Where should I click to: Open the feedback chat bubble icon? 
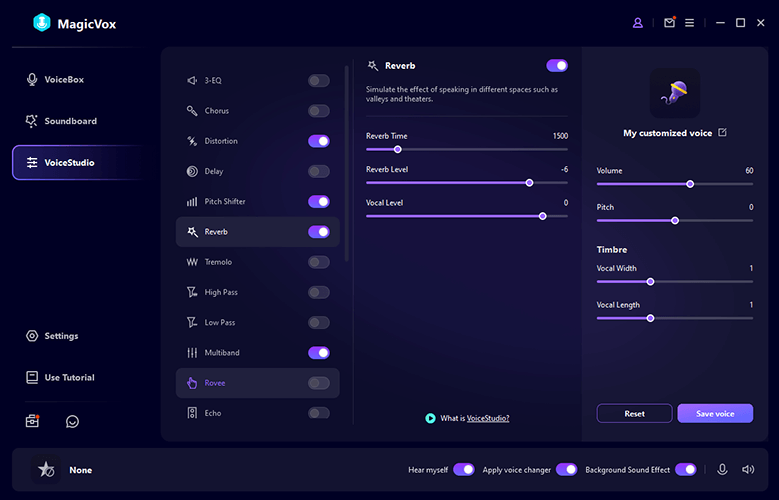[72, 421]
